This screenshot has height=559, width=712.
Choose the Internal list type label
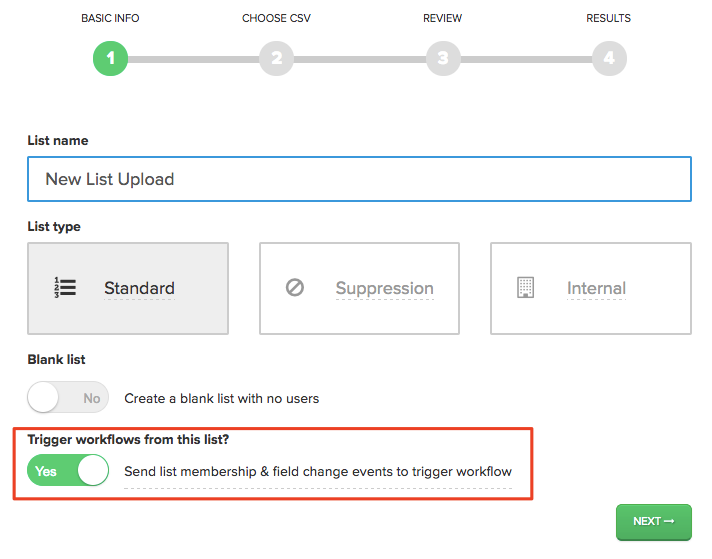pyautogui.click(x=596, y=288)
